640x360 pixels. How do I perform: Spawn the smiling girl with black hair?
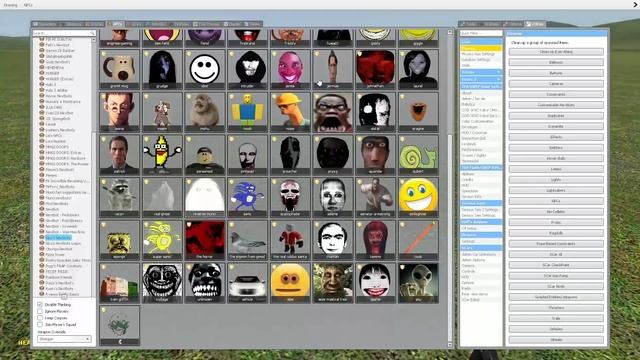[x=375, y=283]
